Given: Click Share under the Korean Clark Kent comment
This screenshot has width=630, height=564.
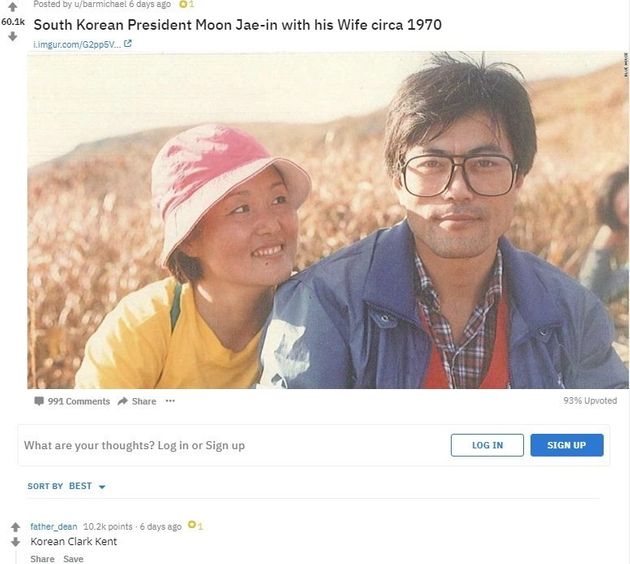Looking at the screenshot, I should pyautogui.click(x=42, y=559).
